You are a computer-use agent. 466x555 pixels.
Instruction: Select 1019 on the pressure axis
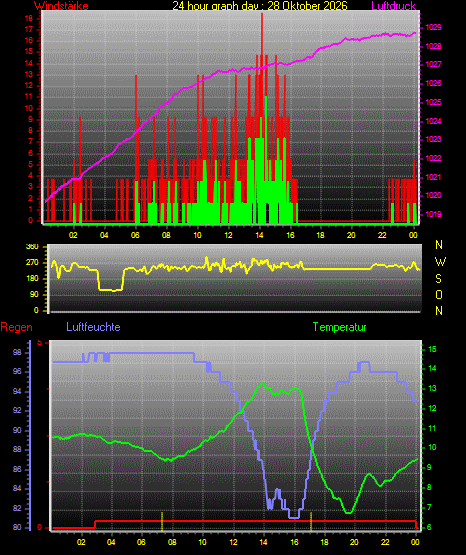pos(433,214)
